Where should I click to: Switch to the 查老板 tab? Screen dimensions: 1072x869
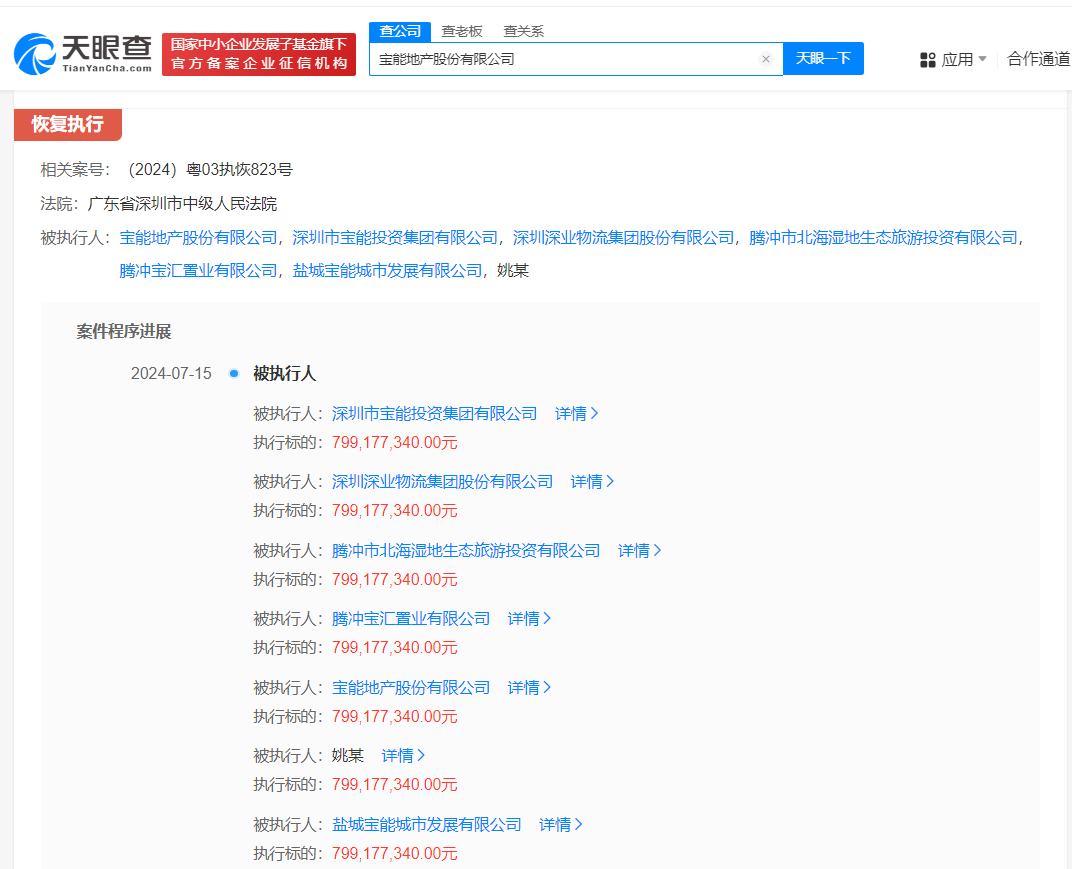click(x=461, y=31)
